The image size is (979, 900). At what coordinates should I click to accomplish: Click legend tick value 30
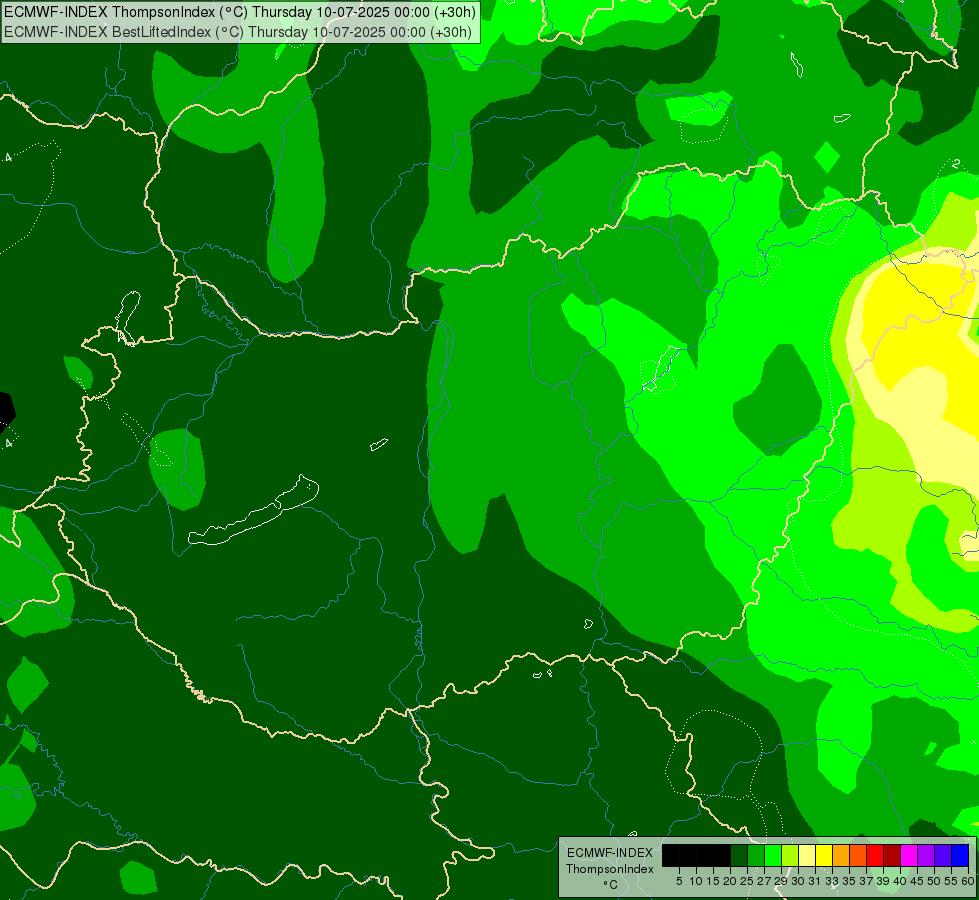(x=798, y=881)
